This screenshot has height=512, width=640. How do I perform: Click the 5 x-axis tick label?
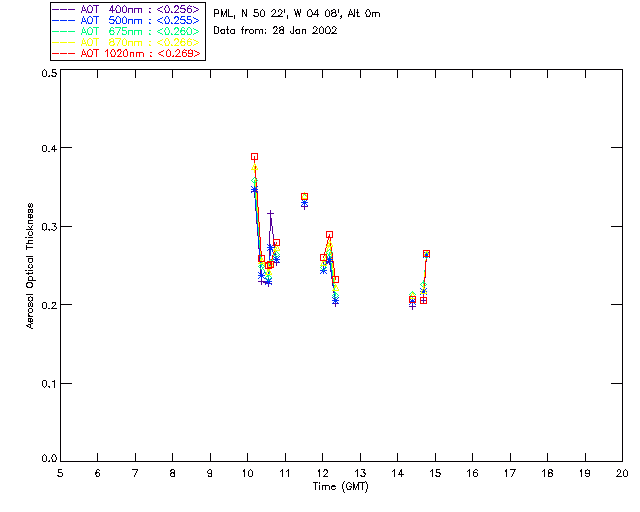pos(60,473)
